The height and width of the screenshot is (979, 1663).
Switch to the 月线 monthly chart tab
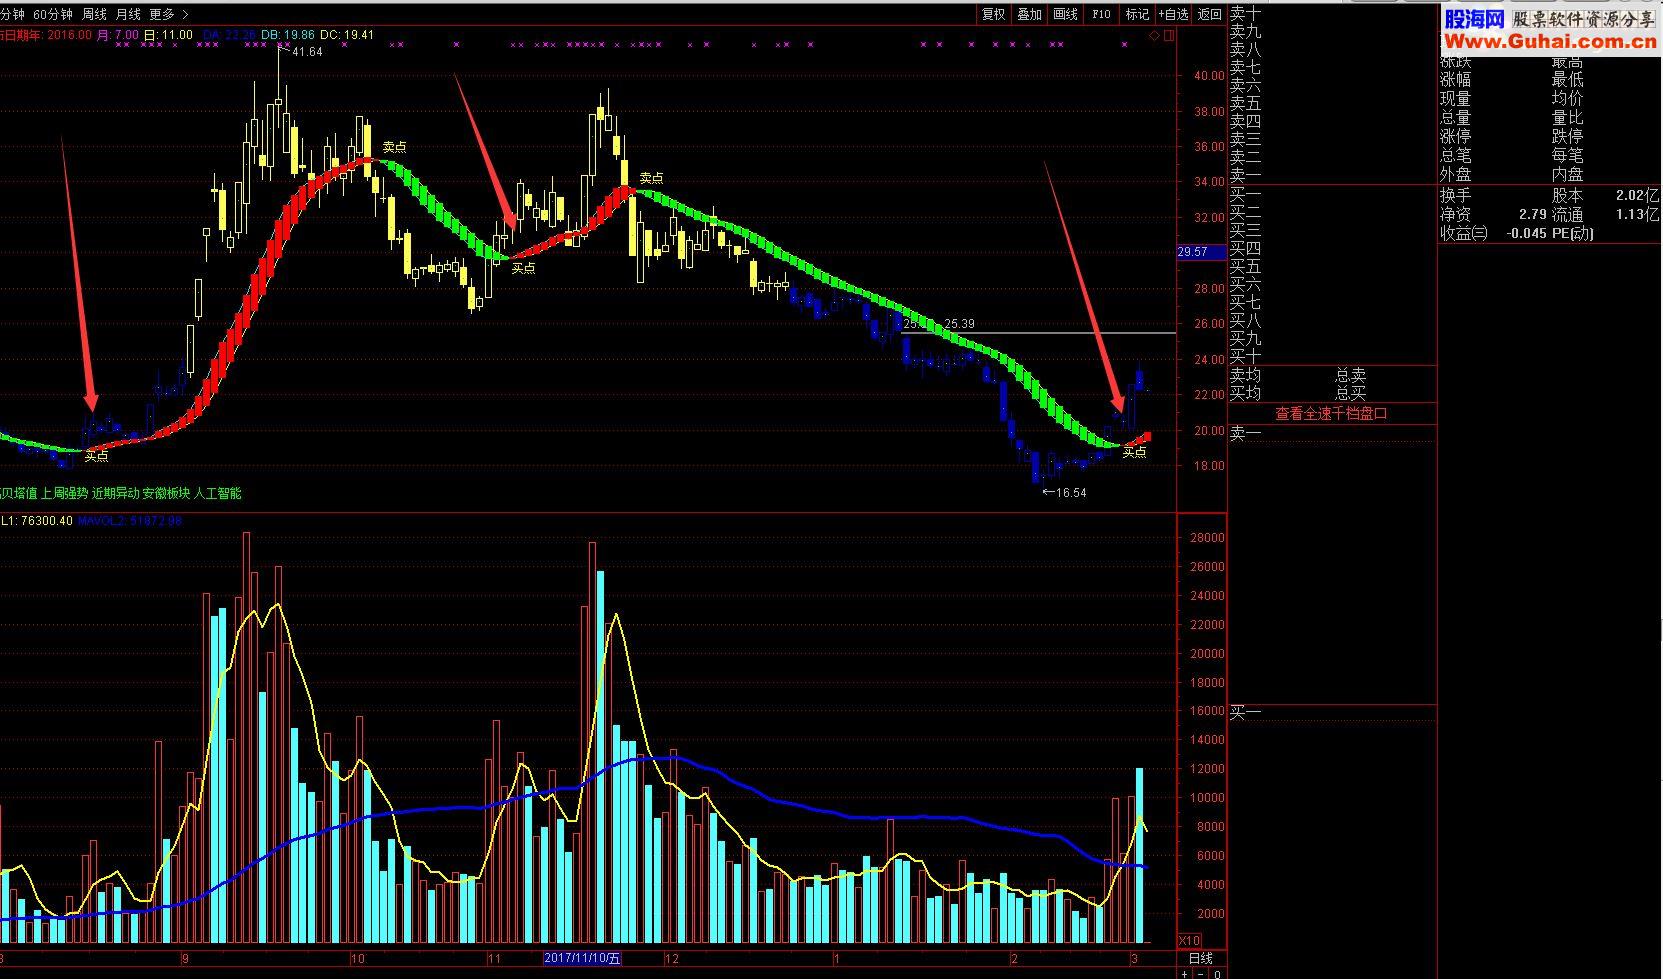[128, 14]
